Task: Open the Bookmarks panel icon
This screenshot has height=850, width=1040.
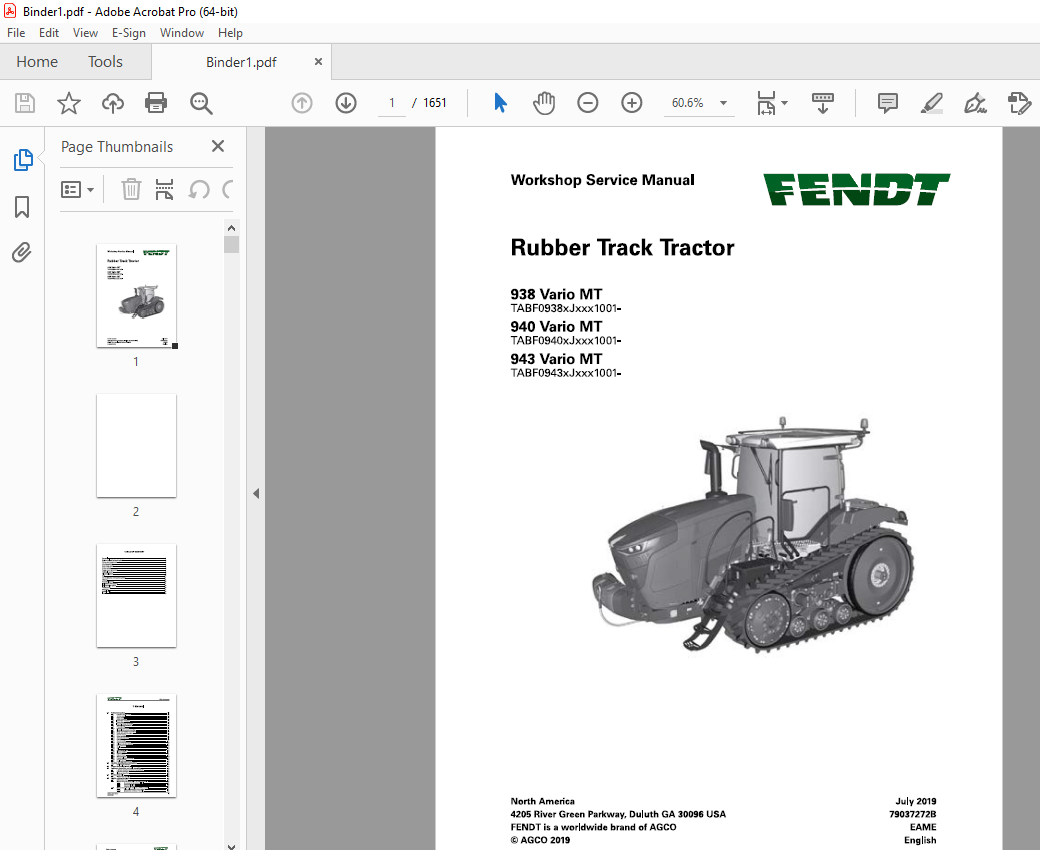Action: [x=22, y=206]
